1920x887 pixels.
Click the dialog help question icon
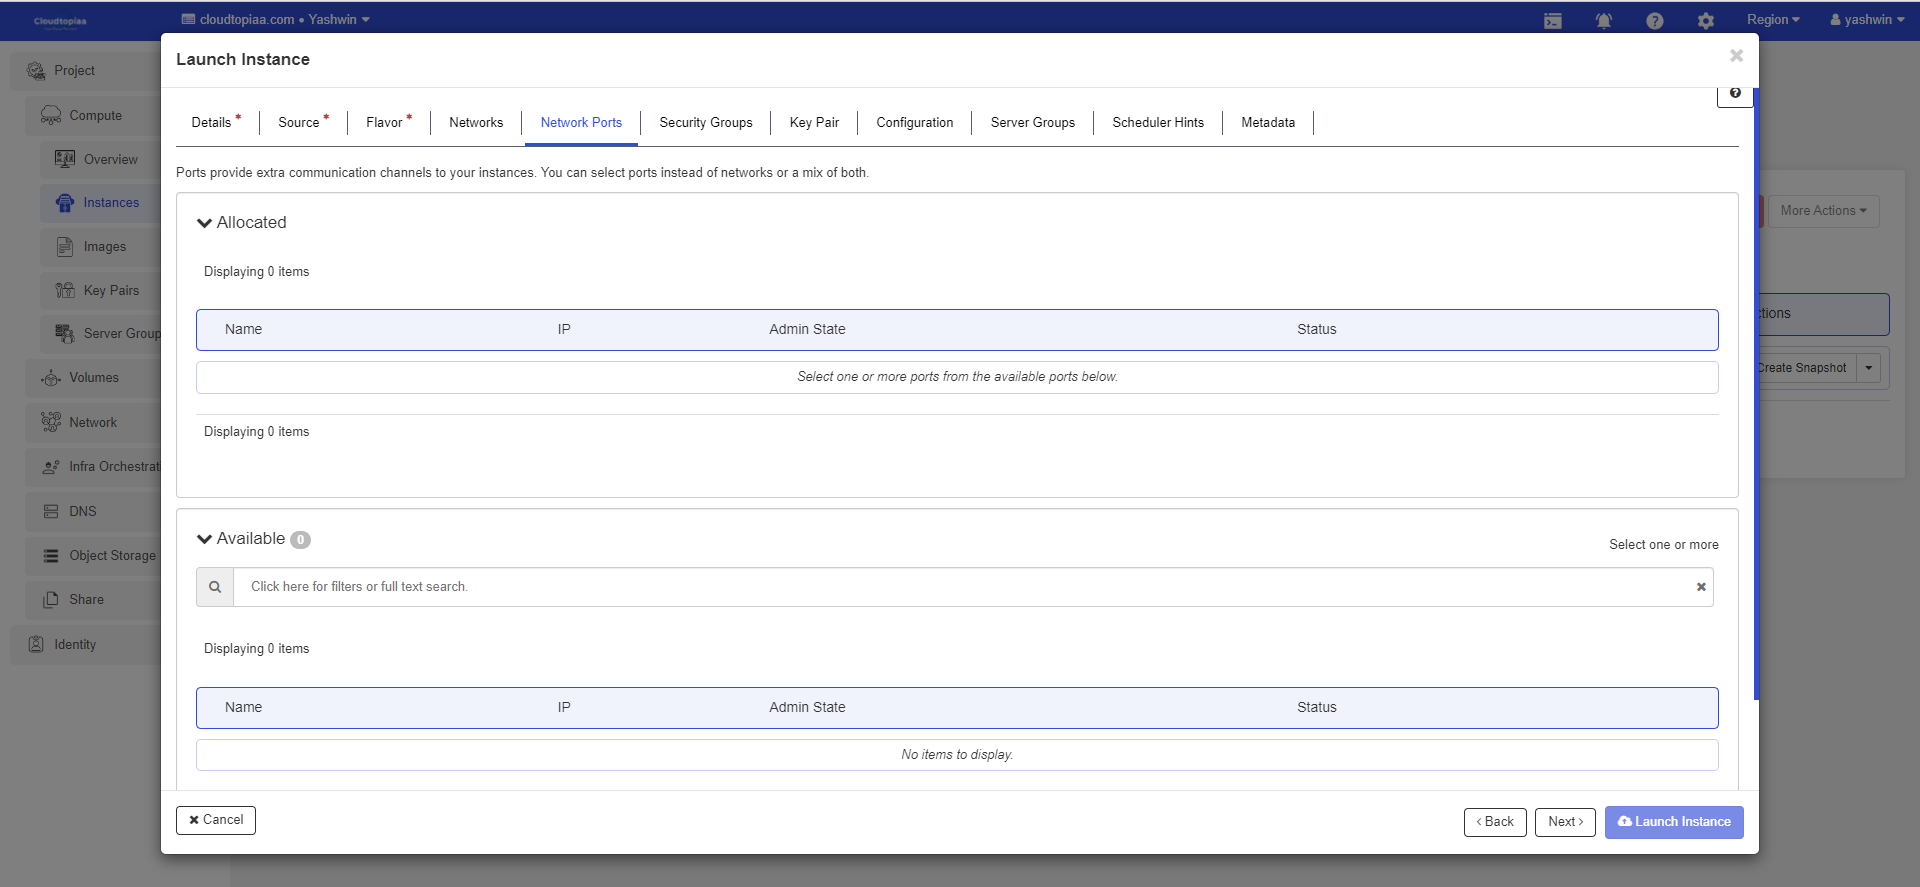pyautogui.click(x=1734, y=93)
